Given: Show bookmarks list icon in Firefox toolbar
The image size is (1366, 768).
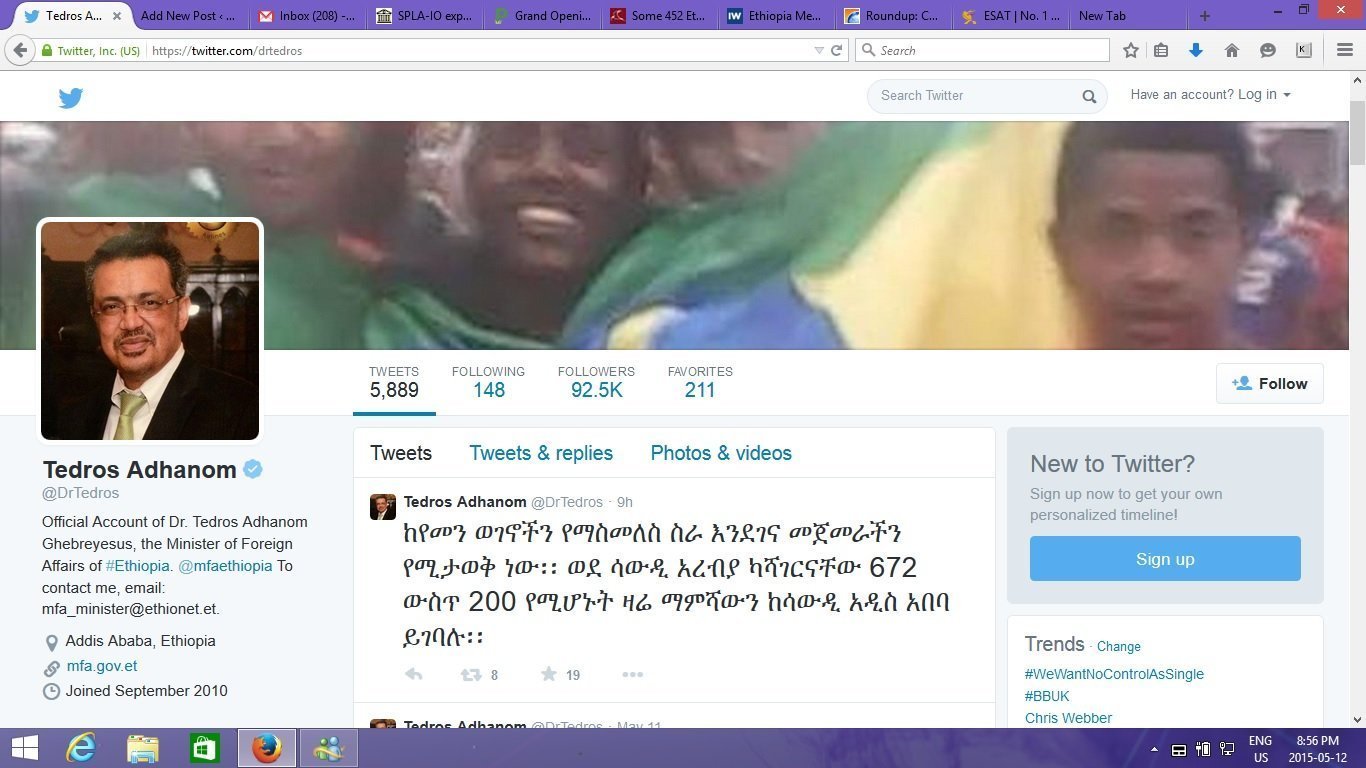Looking at the screenshot, I should pyautogui.click(x=1161, y=50).
